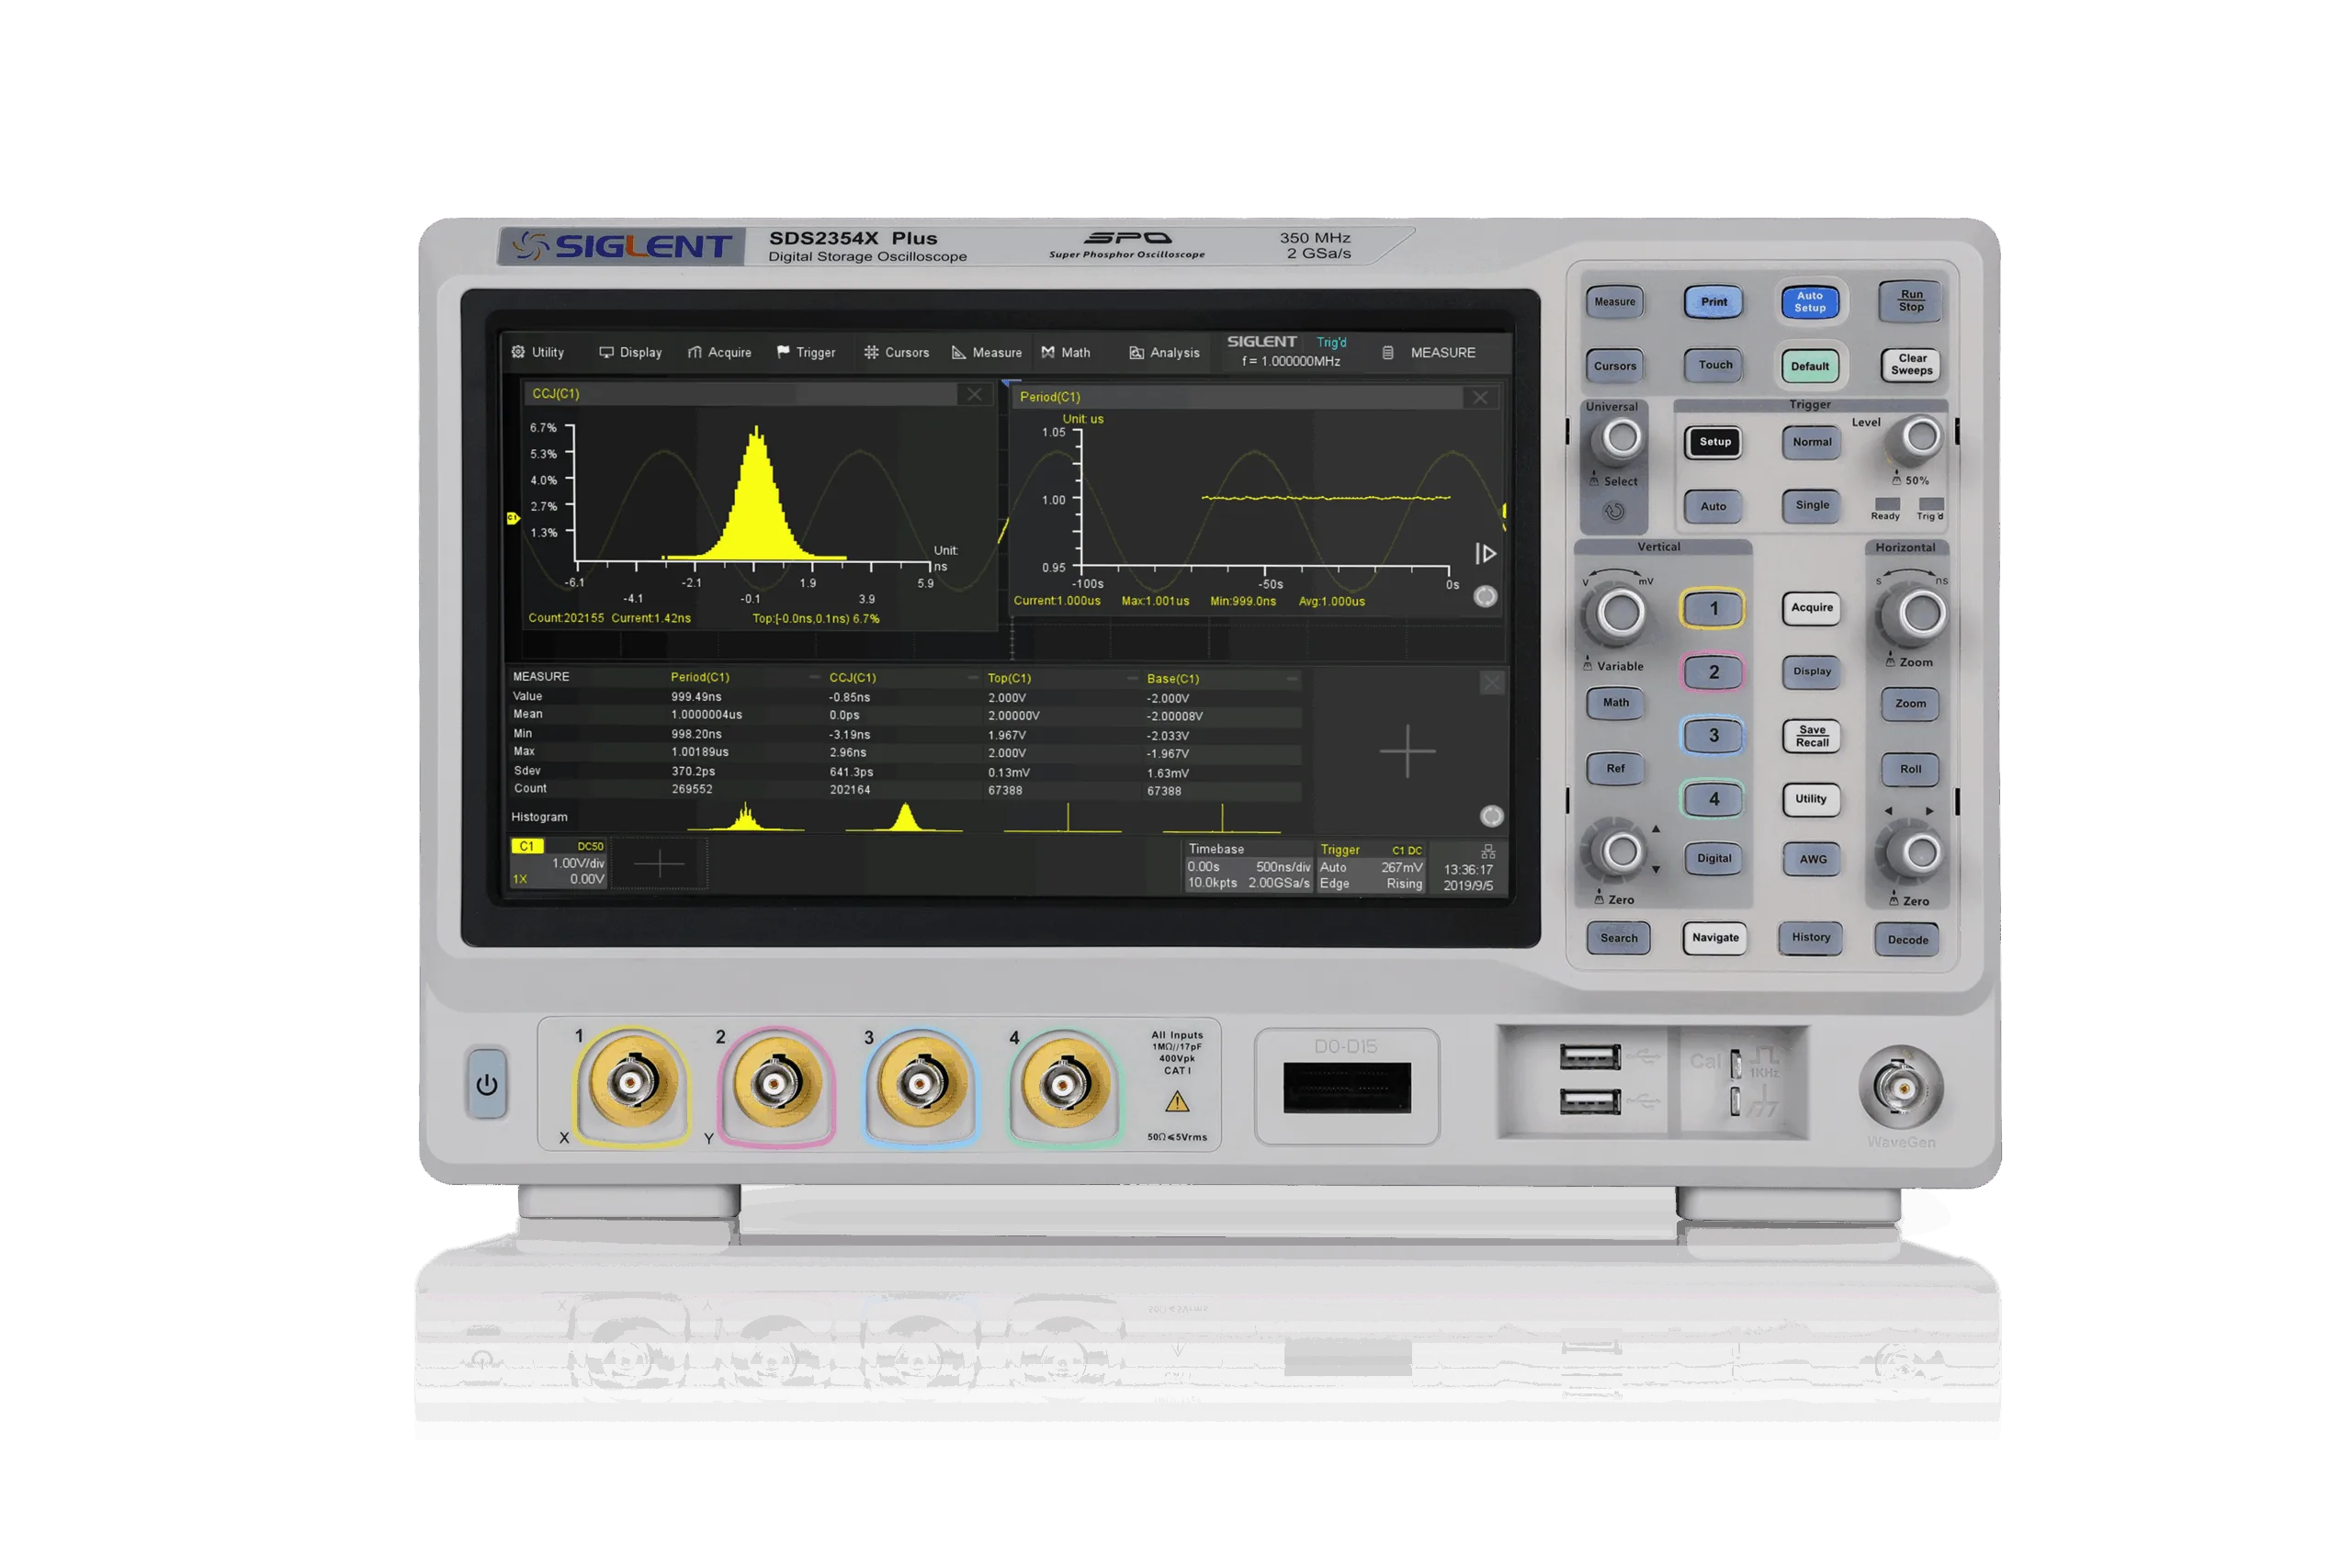
Task: Click the round handle beside Period plot
Action: pyautogui.click(x=1485, y=597)
